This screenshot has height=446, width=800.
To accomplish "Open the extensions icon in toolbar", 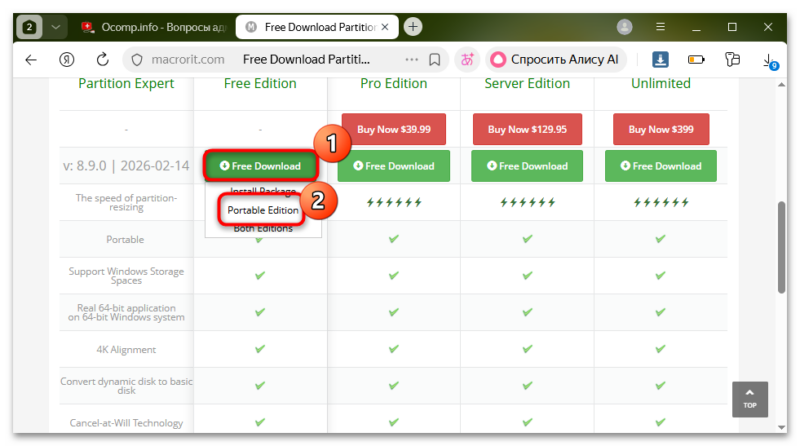I will 732,60.
